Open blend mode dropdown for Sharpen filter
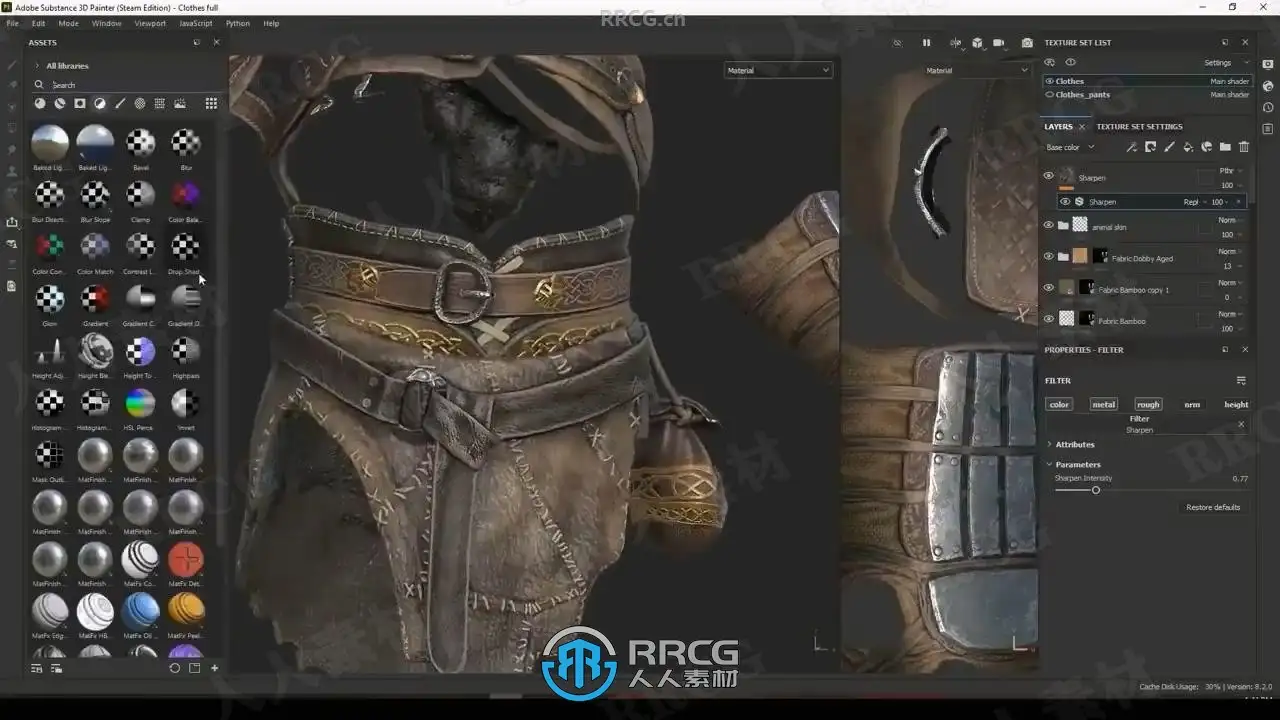Screen dimensions: 1280x720 (1195, 202)
